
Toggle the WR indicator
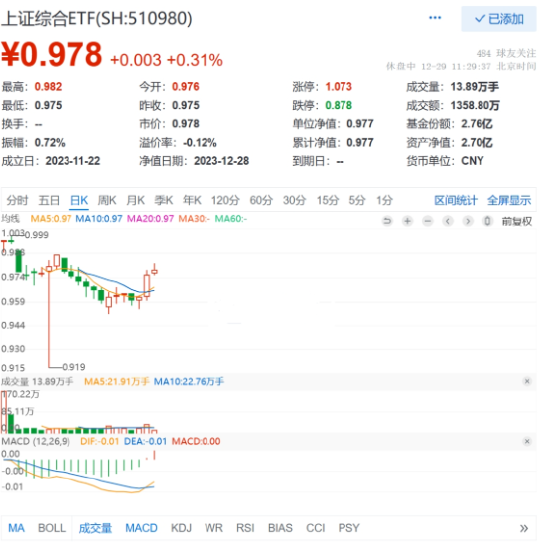pos(214,528)
